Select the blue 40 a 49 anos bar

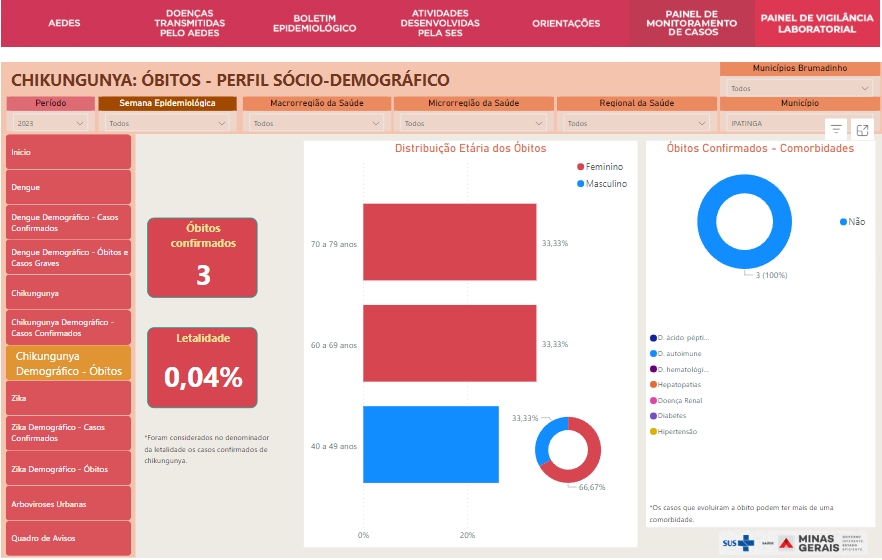(430, 445)
